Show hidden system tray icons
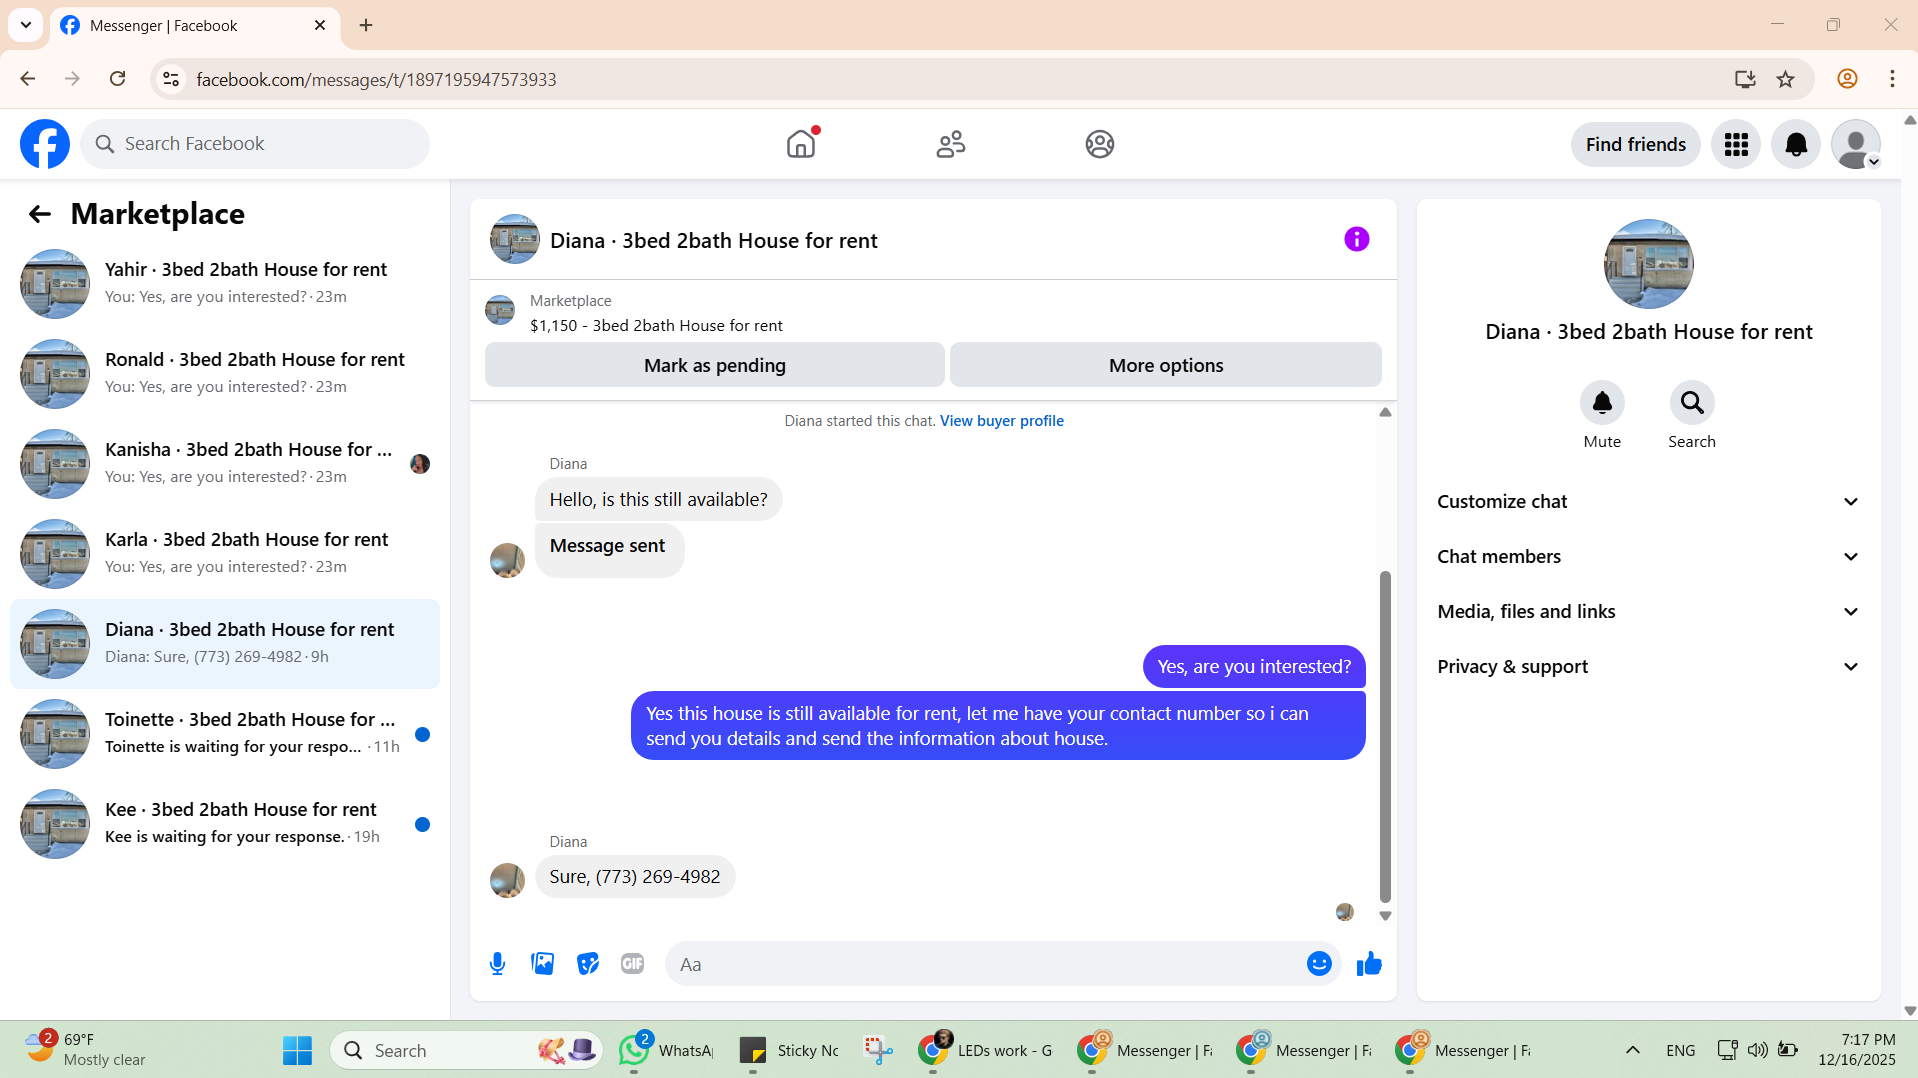This screenshot has height=1078, width=1918. (1633, 1050)
